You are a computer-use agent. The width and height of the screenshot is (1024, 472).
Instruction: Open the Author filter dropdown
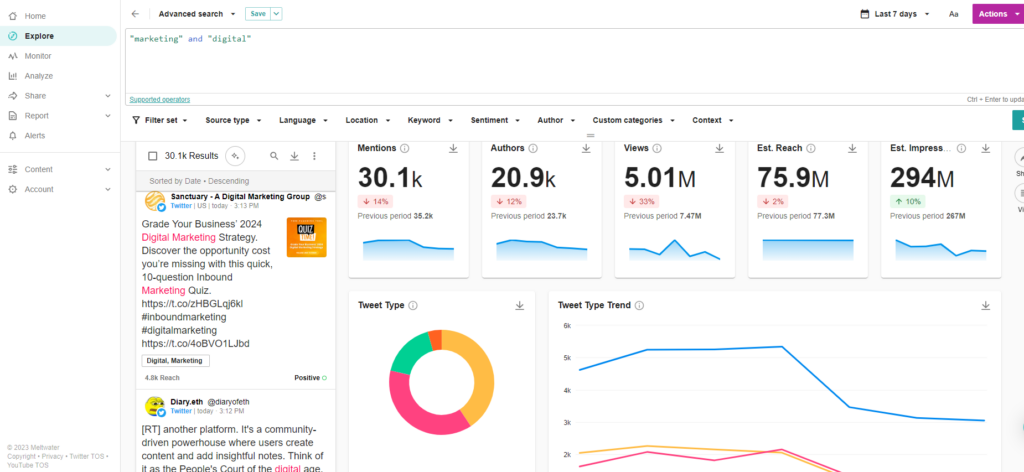pyautogui.click(x=556, y=120)
